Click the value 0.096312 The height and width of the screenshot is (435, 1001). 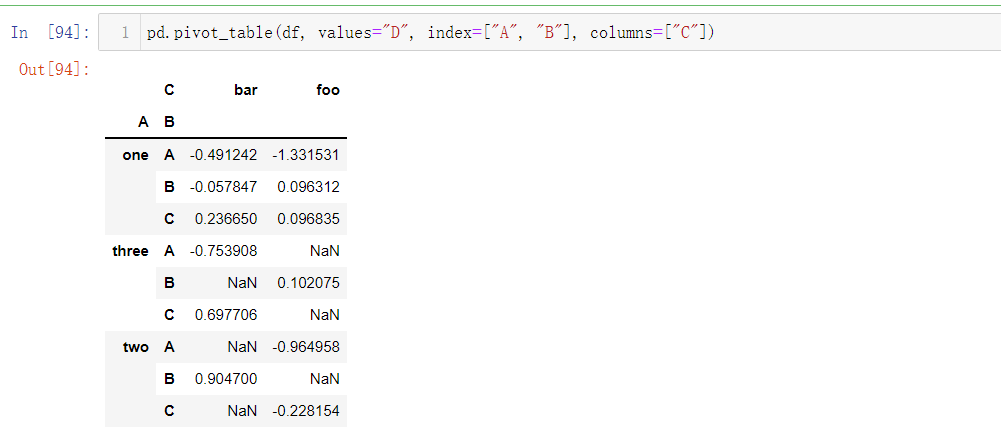(x=308, y=187)
